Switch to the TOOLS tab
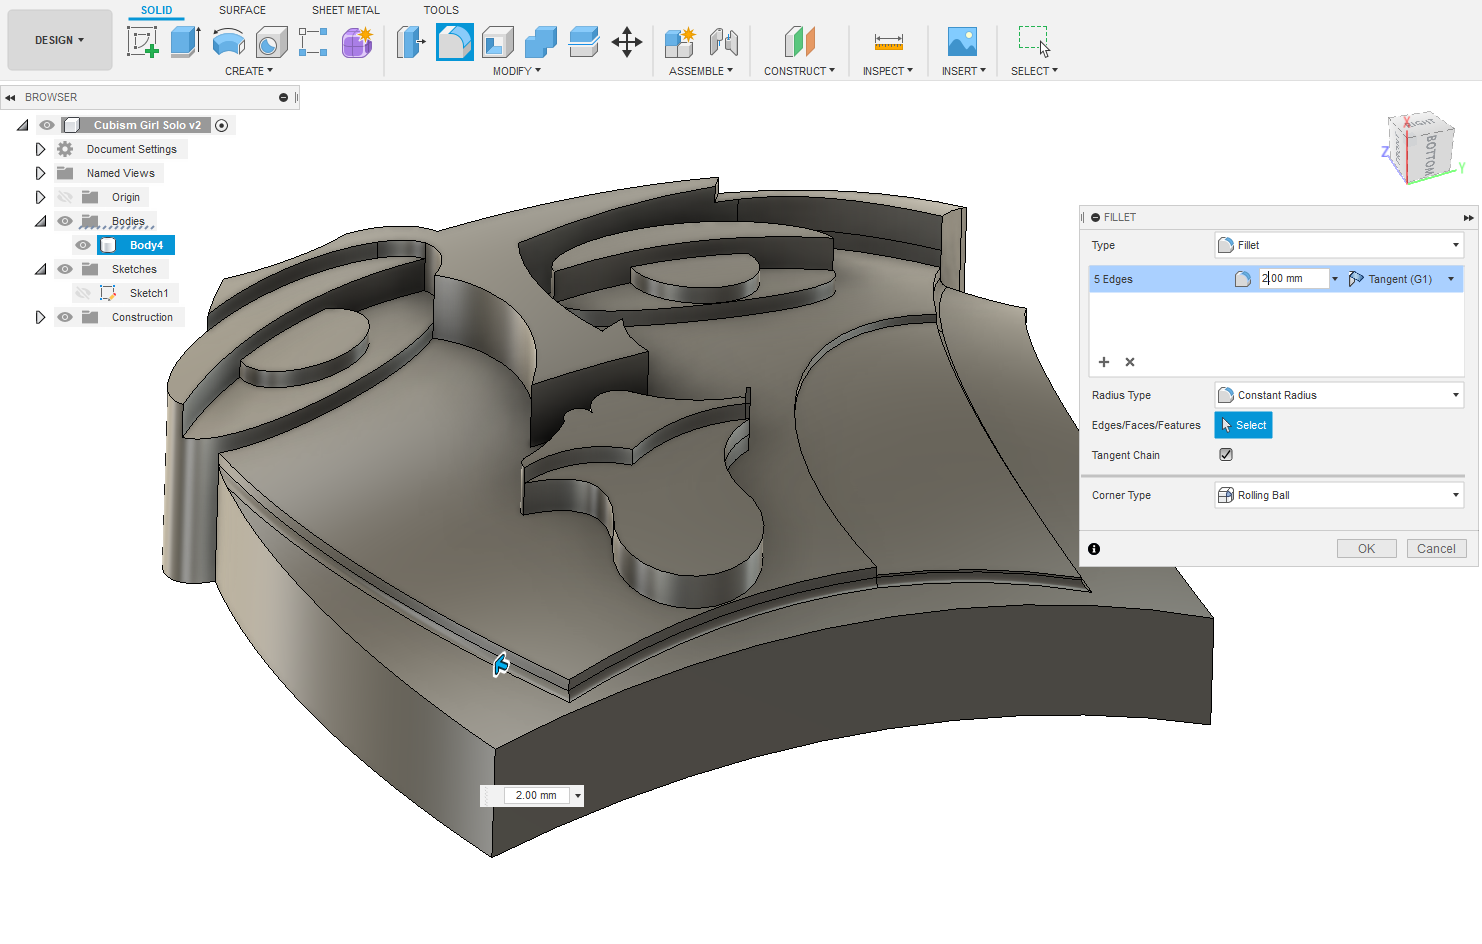The image size is (1482, 944). coord(441,10)
